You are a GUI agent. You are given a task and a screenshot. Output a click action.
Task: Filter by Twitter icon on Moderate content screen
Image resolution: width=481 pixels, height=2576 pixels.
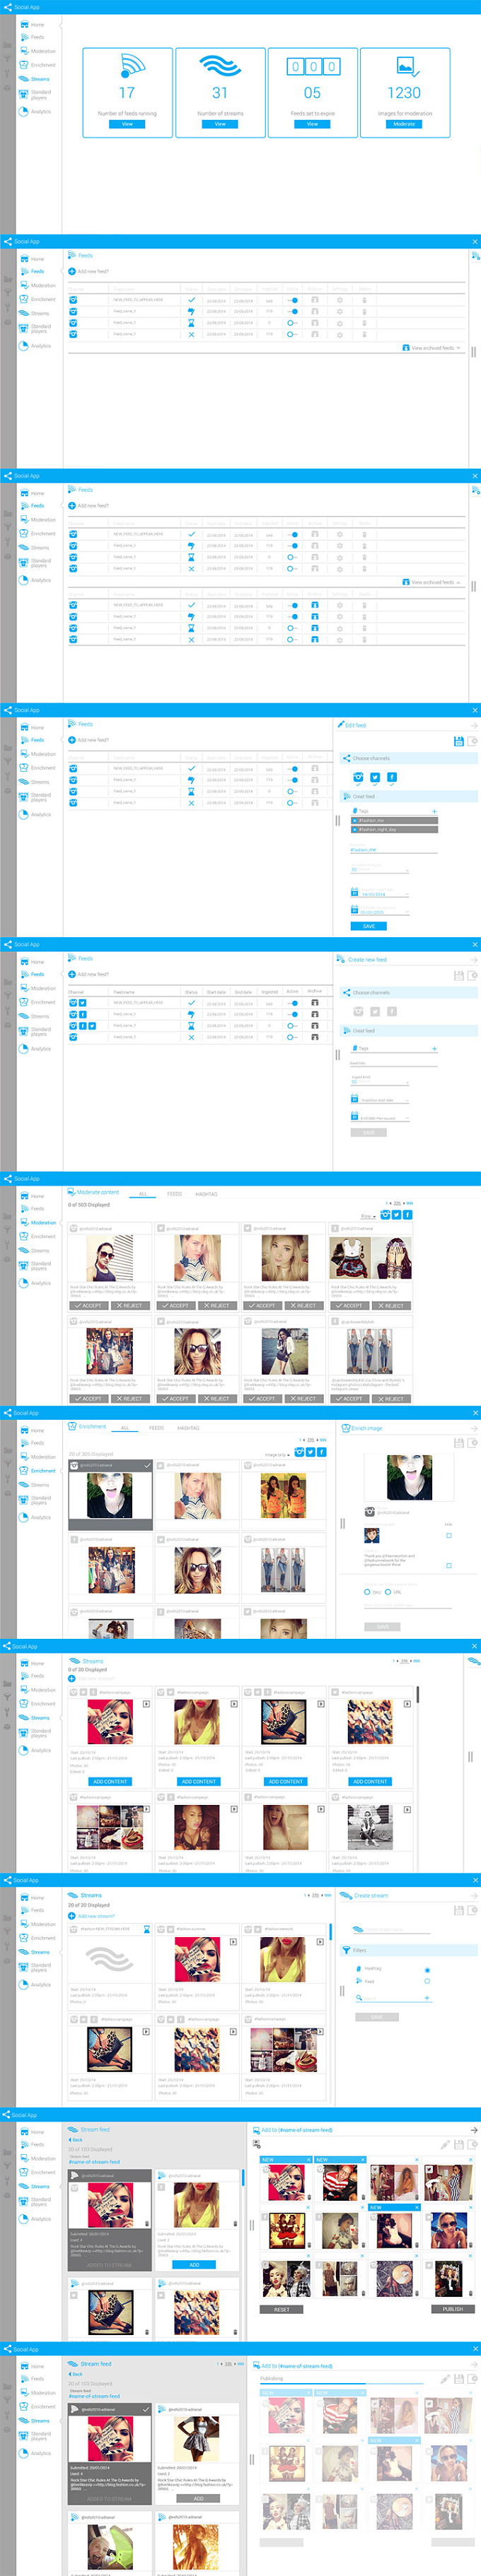(x=397, y=1214)
